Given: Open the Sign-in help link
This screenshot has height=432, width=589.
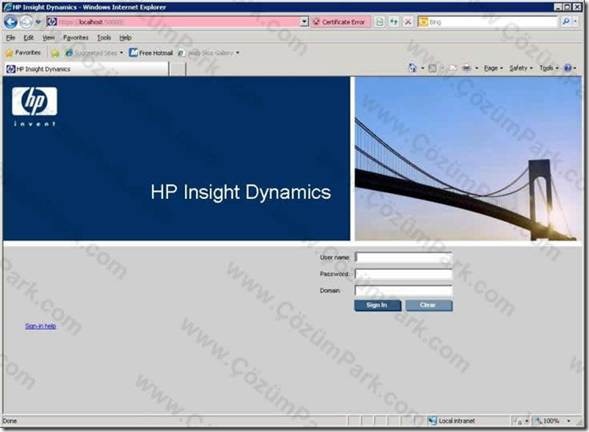Looking at the screenshot, I should (41, 326).
